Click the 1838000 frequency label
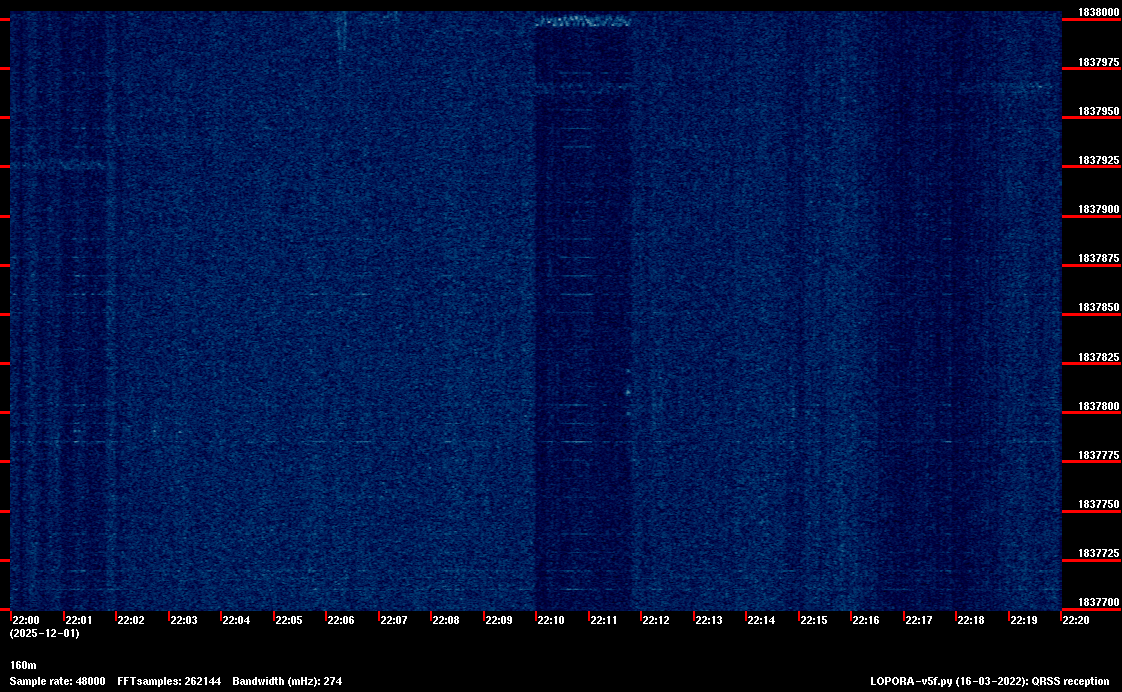 (x=1098, y=13)
